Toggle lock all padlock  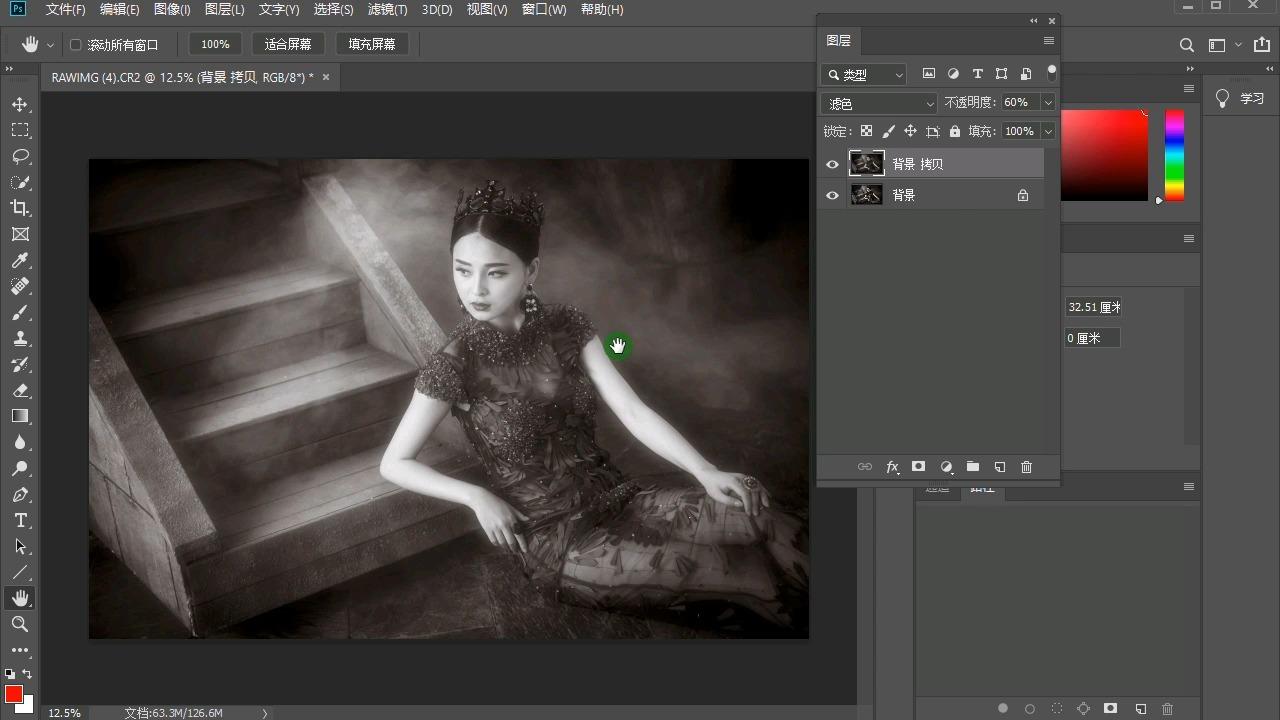(x=954, y=131)
